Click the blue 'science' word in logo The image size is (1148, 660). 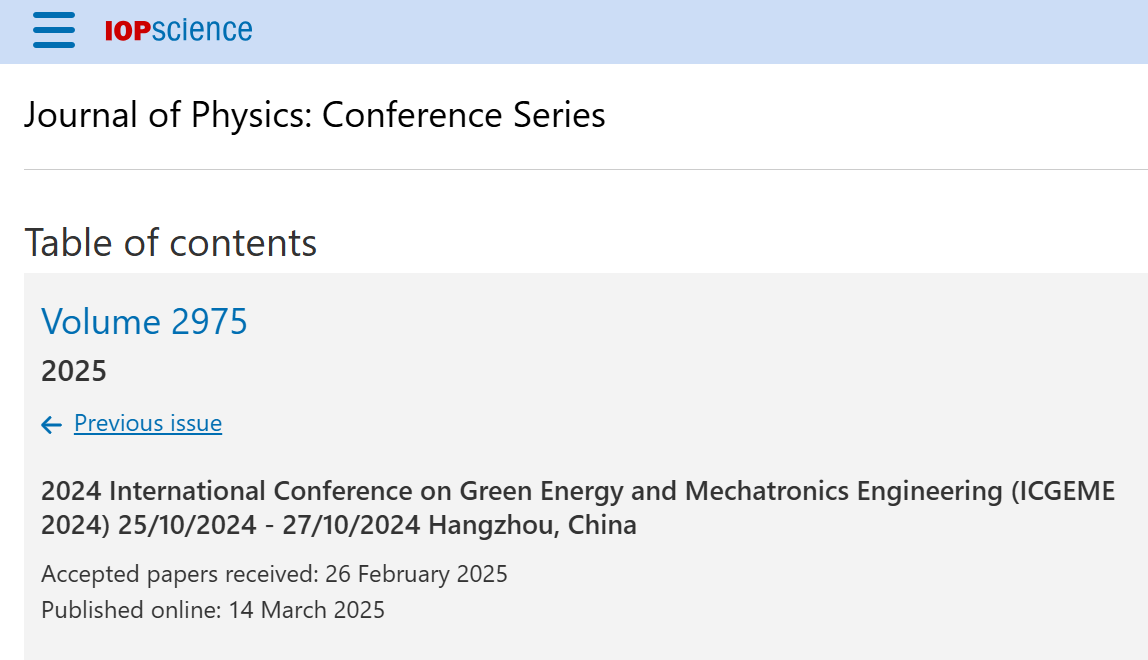(202, 30)
